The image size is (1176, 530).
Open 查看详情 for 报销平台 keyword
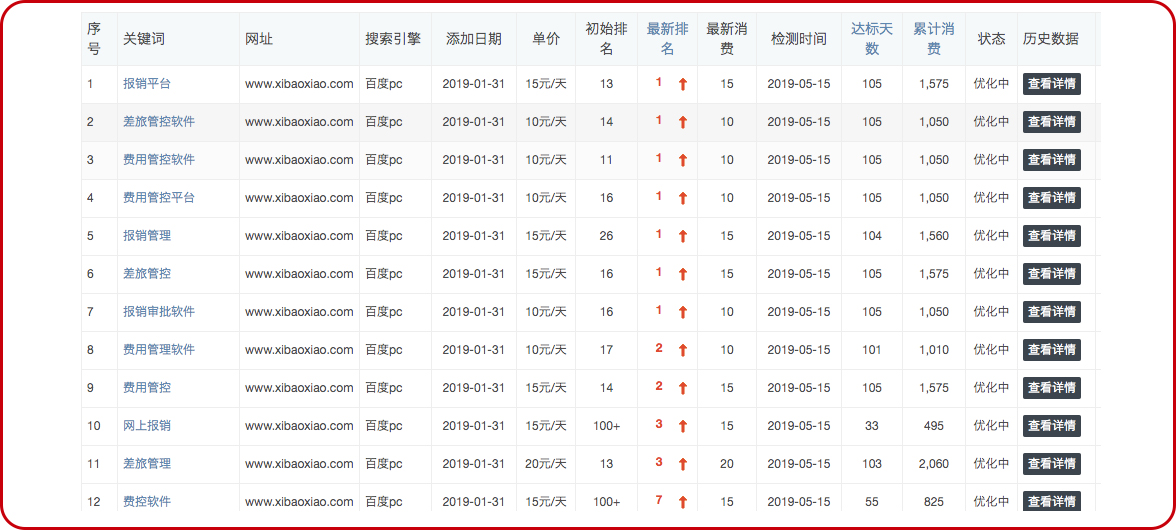tap(1051, 84)
